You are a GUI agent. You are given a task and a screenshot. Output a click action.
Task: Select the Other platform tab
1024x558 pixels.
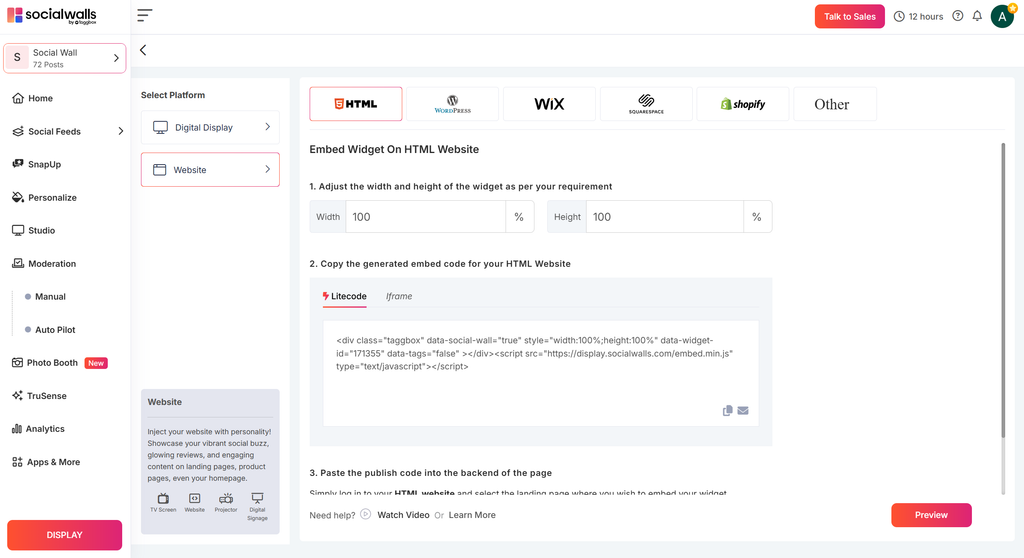pos(835,104)
